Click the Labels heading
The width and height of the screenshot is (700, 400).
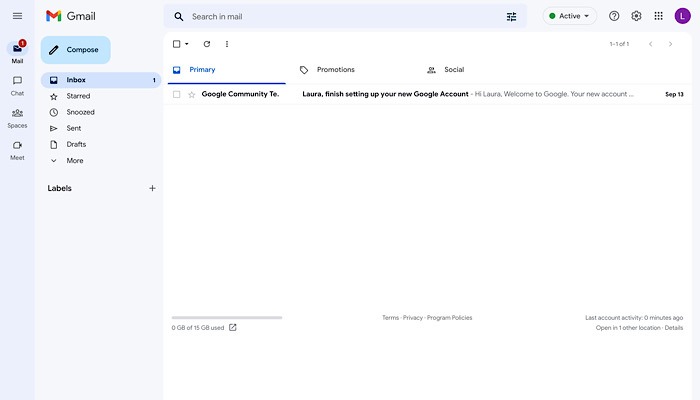pos(59,188)
